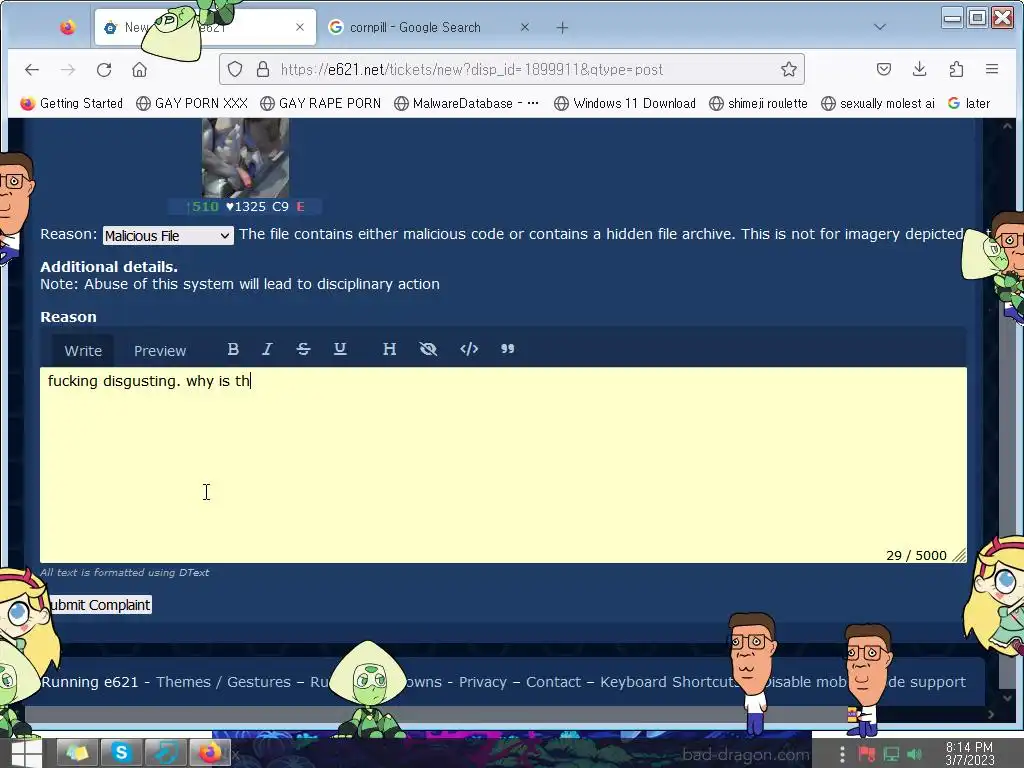Bookmark this page with the star
This screenshot has height=768, width=1024.
(788, 69)
